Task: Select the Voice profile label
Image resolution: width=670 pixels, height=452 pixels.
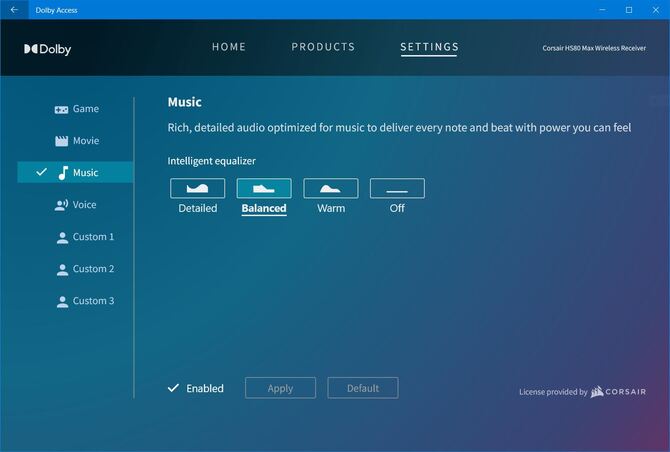Action: (x=84, y=205)
